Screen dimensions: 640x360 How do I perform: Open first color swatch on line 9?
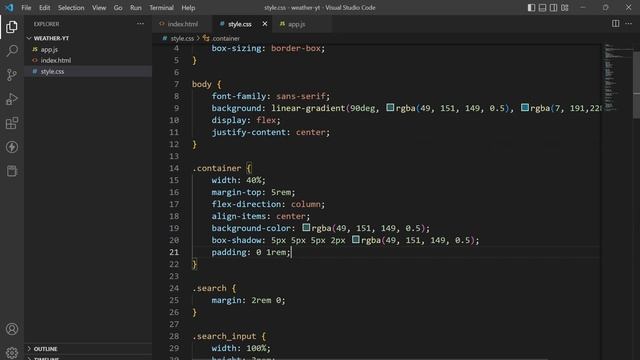click(390, 107)
